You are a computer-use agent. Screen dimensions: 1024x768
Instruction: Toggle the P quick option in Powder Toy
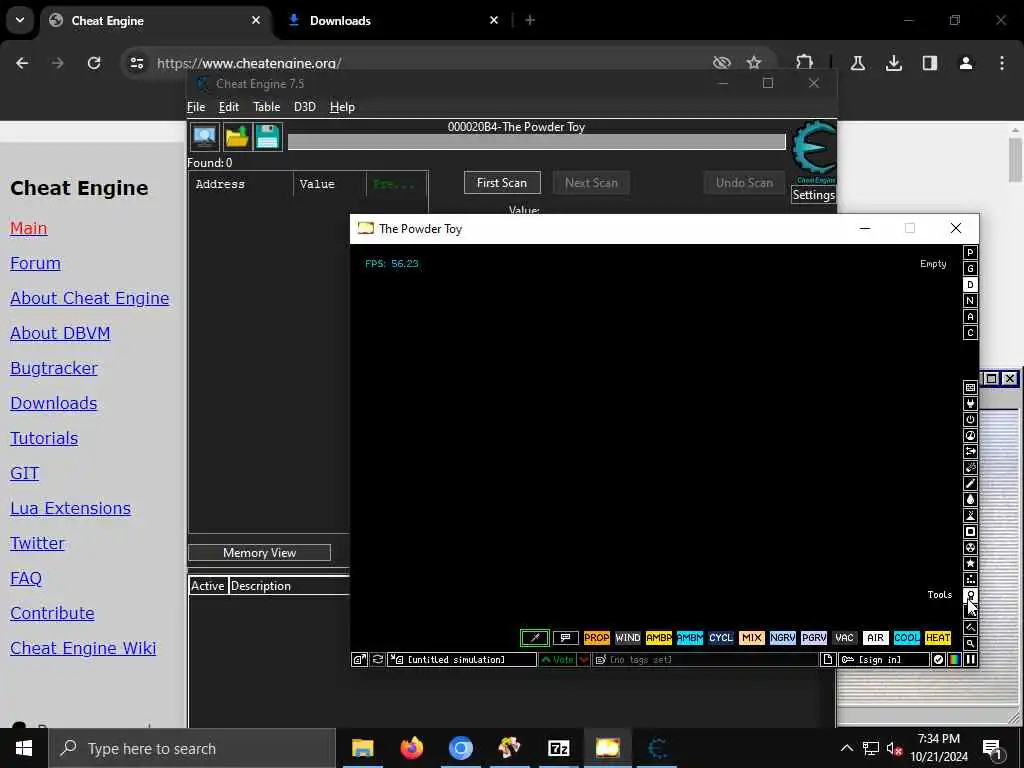[970, 253]
